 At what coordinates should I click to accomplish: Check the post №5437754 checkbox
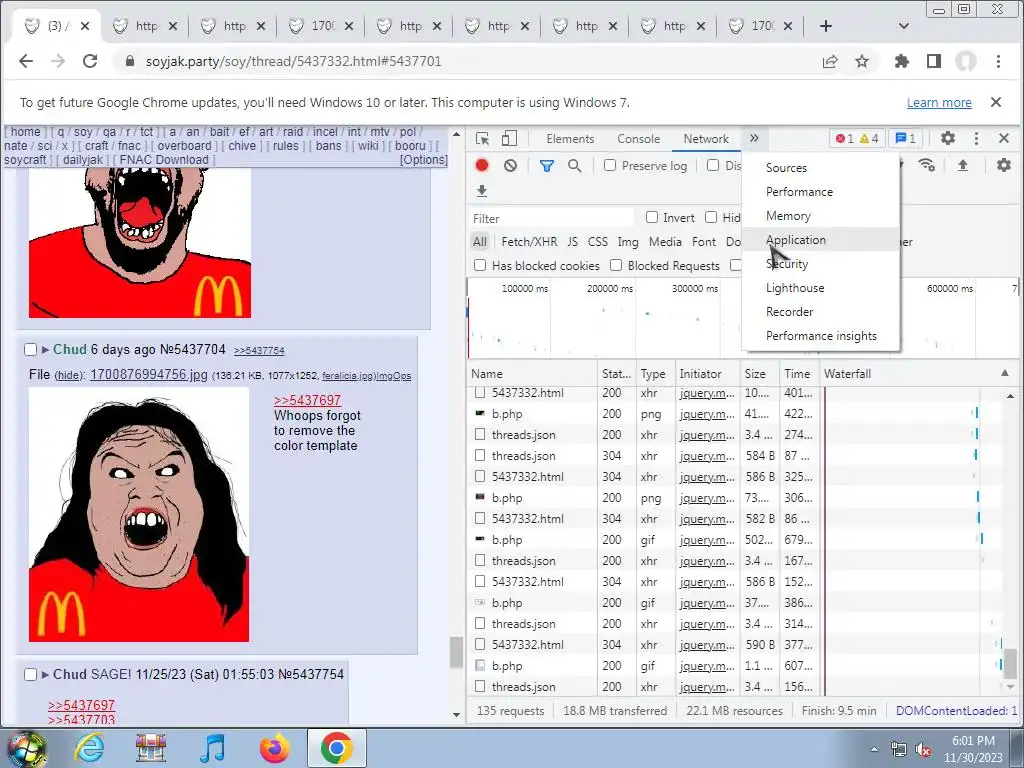coord(30,674)
